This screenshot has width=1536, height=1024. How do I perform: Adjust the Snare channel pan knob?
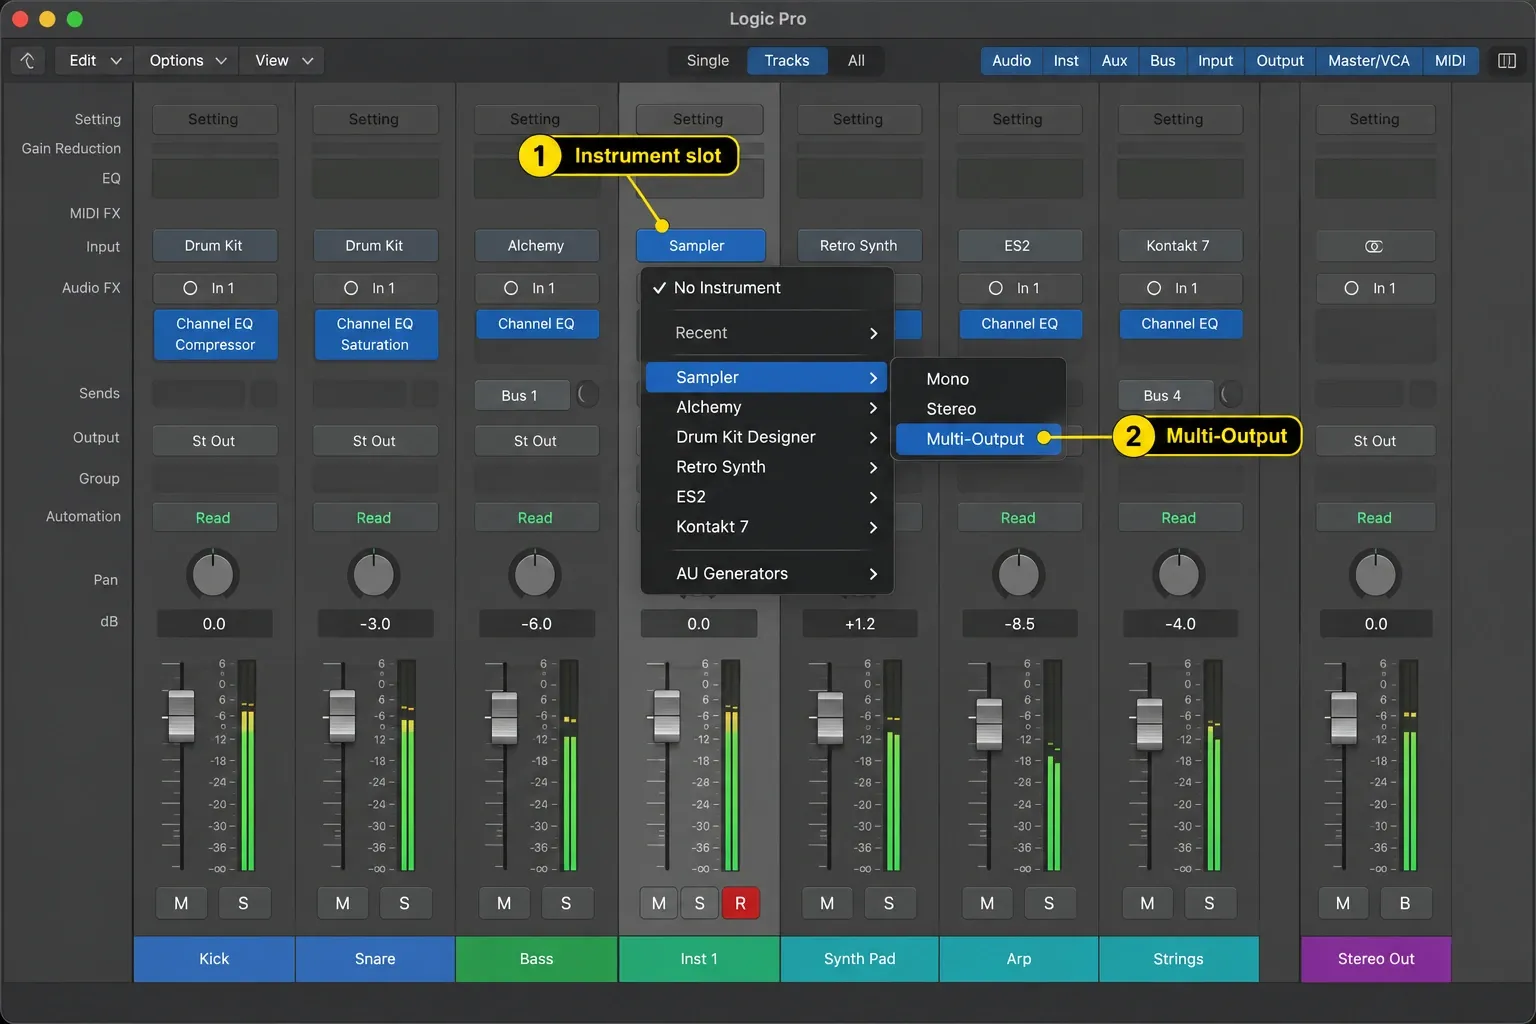coord(374,575)
